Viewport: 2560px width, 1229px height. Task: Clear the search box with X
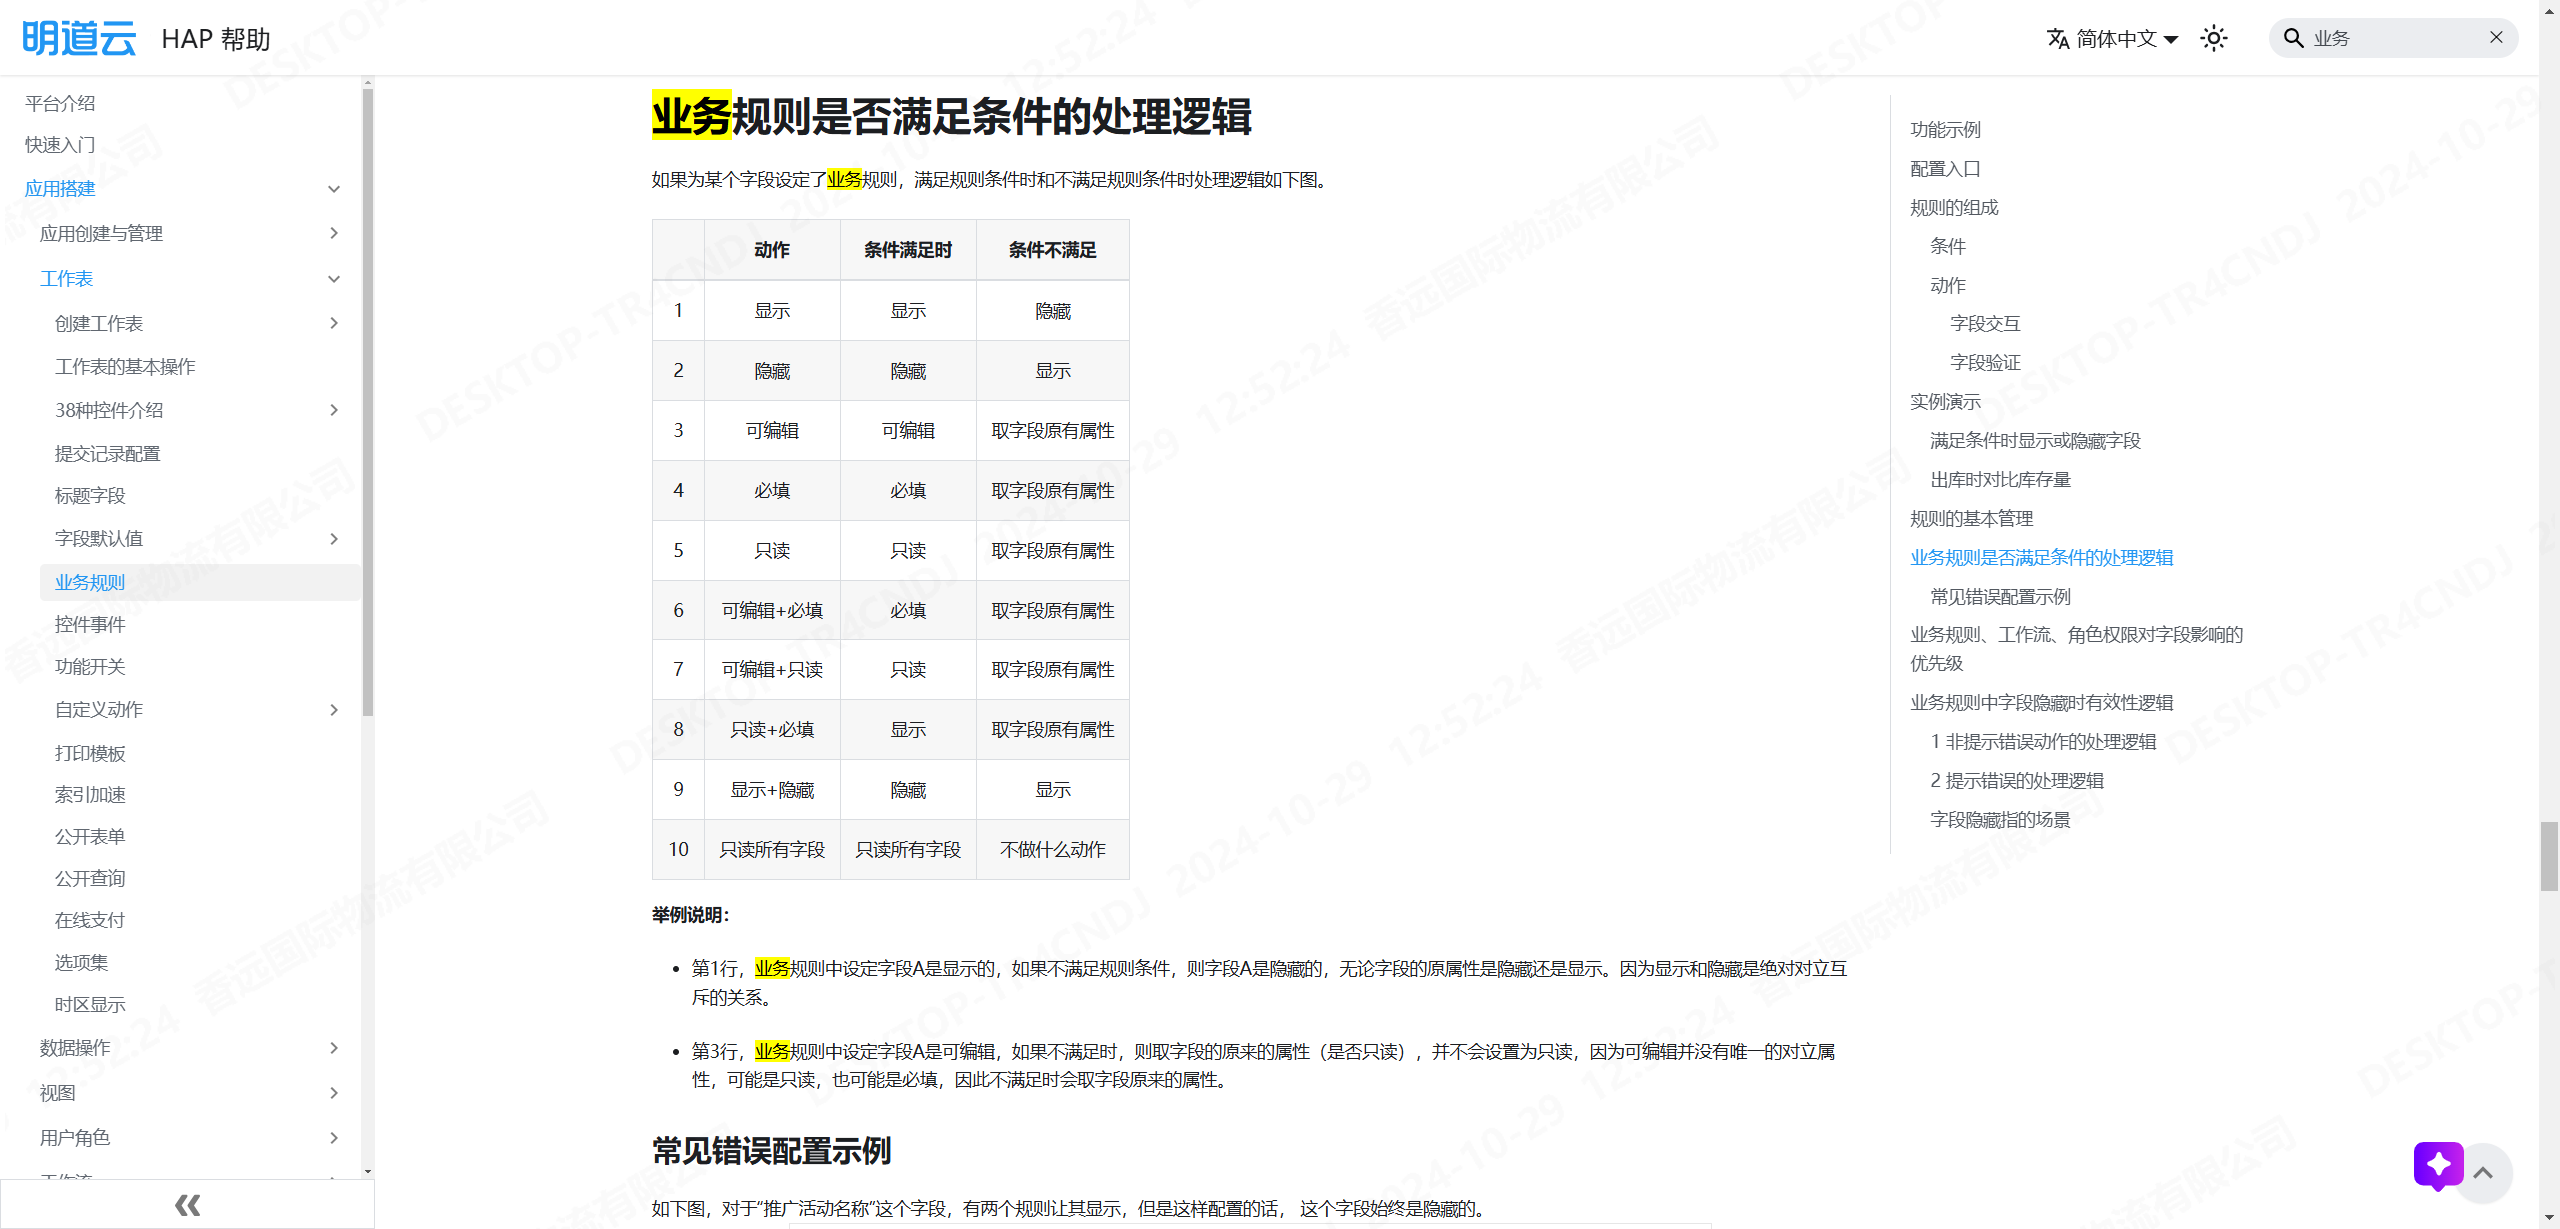(x=2496, y=38)
